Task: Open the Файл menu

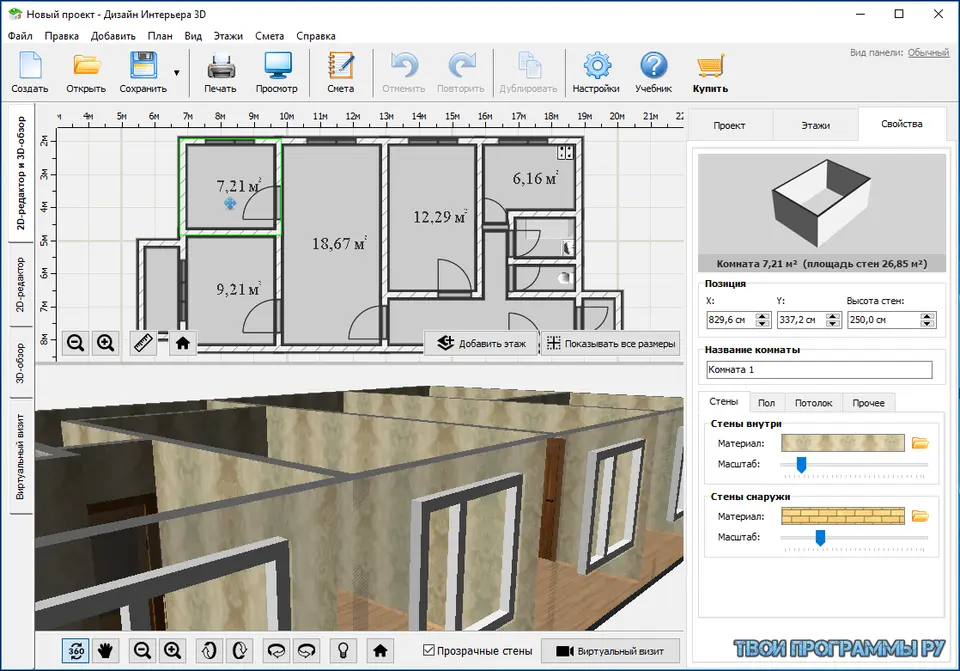Action: [x=20, y=36]
